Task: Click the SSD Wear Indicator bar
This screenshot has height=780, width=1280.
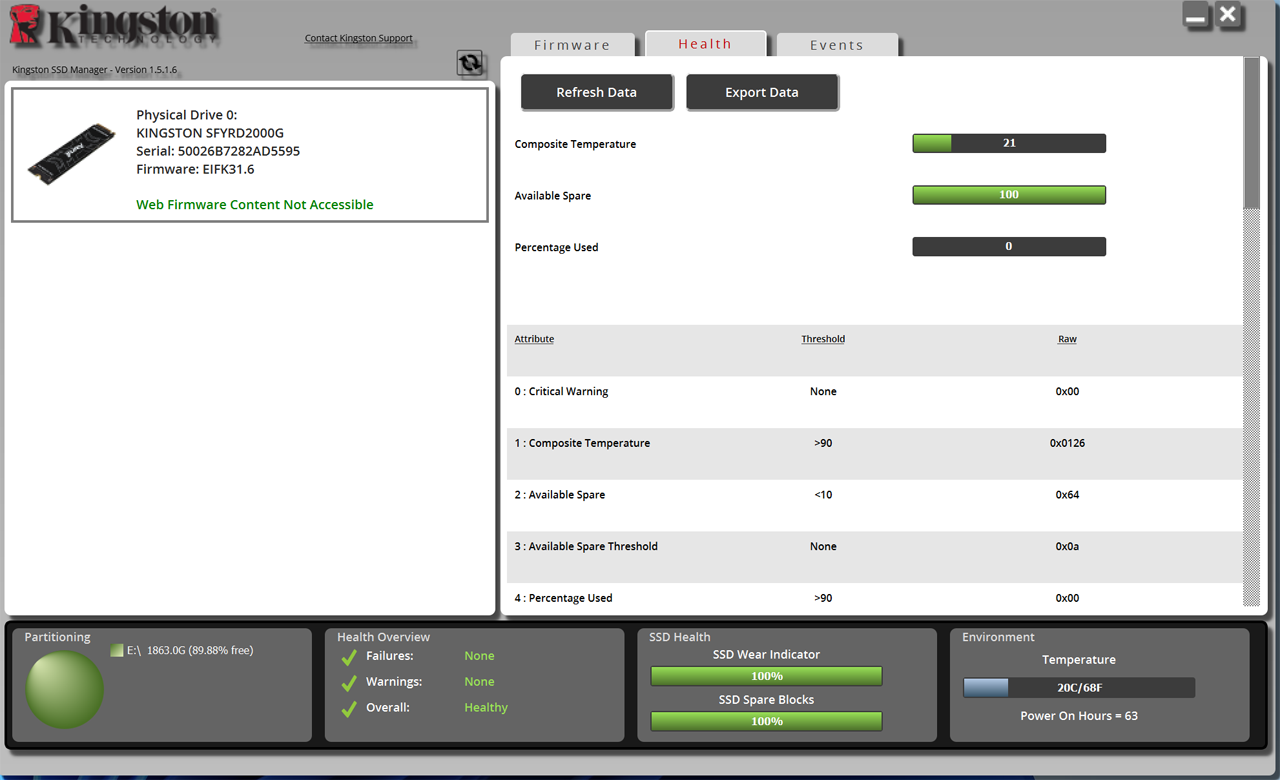Action: click(766, 676)
